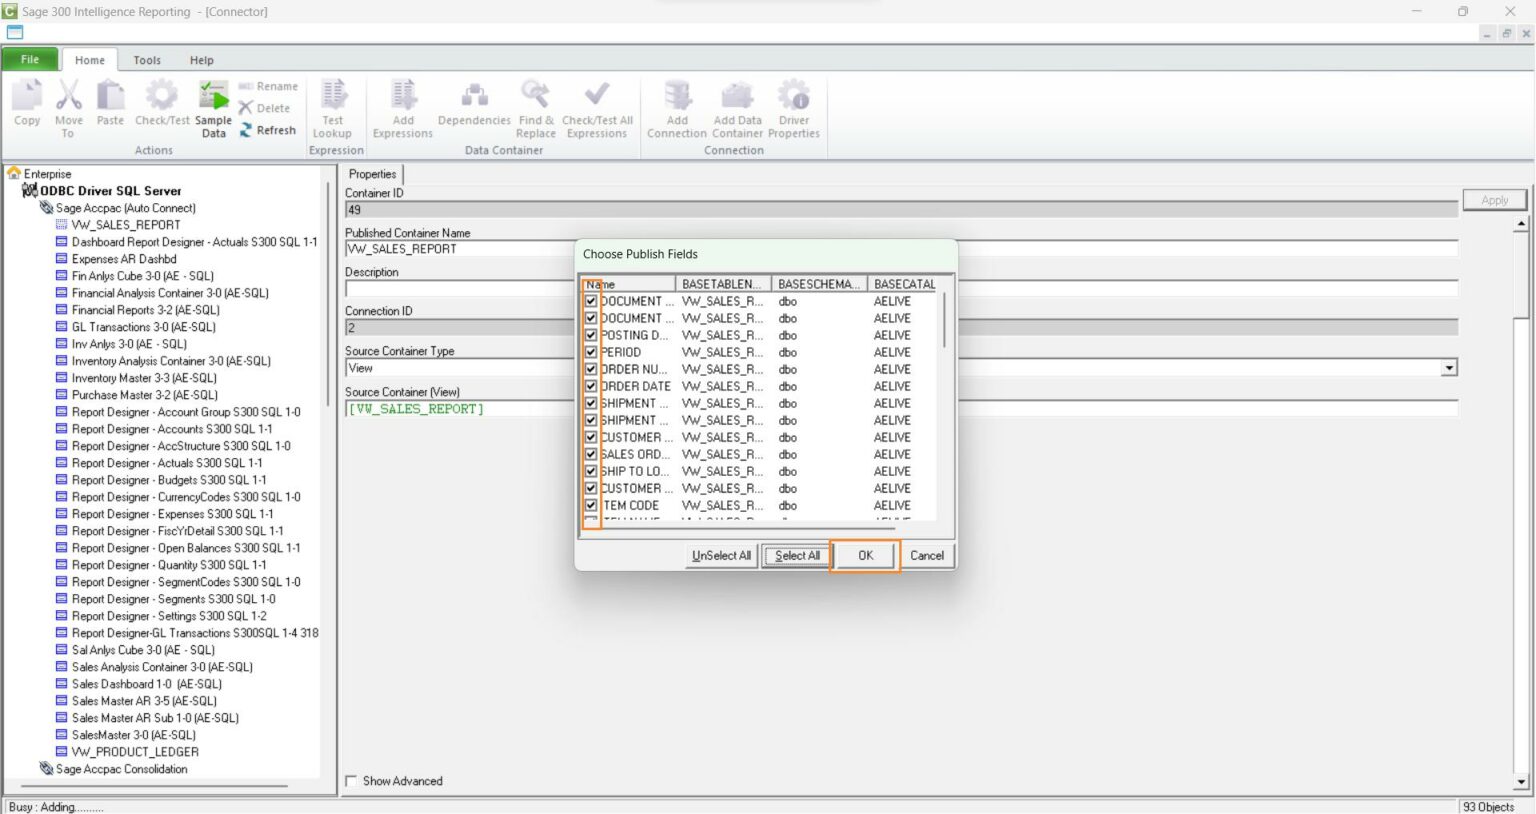Uncheck the ORDER DATE field checkbox
The width and height of the screenshot is (1536, 814).
591,386
